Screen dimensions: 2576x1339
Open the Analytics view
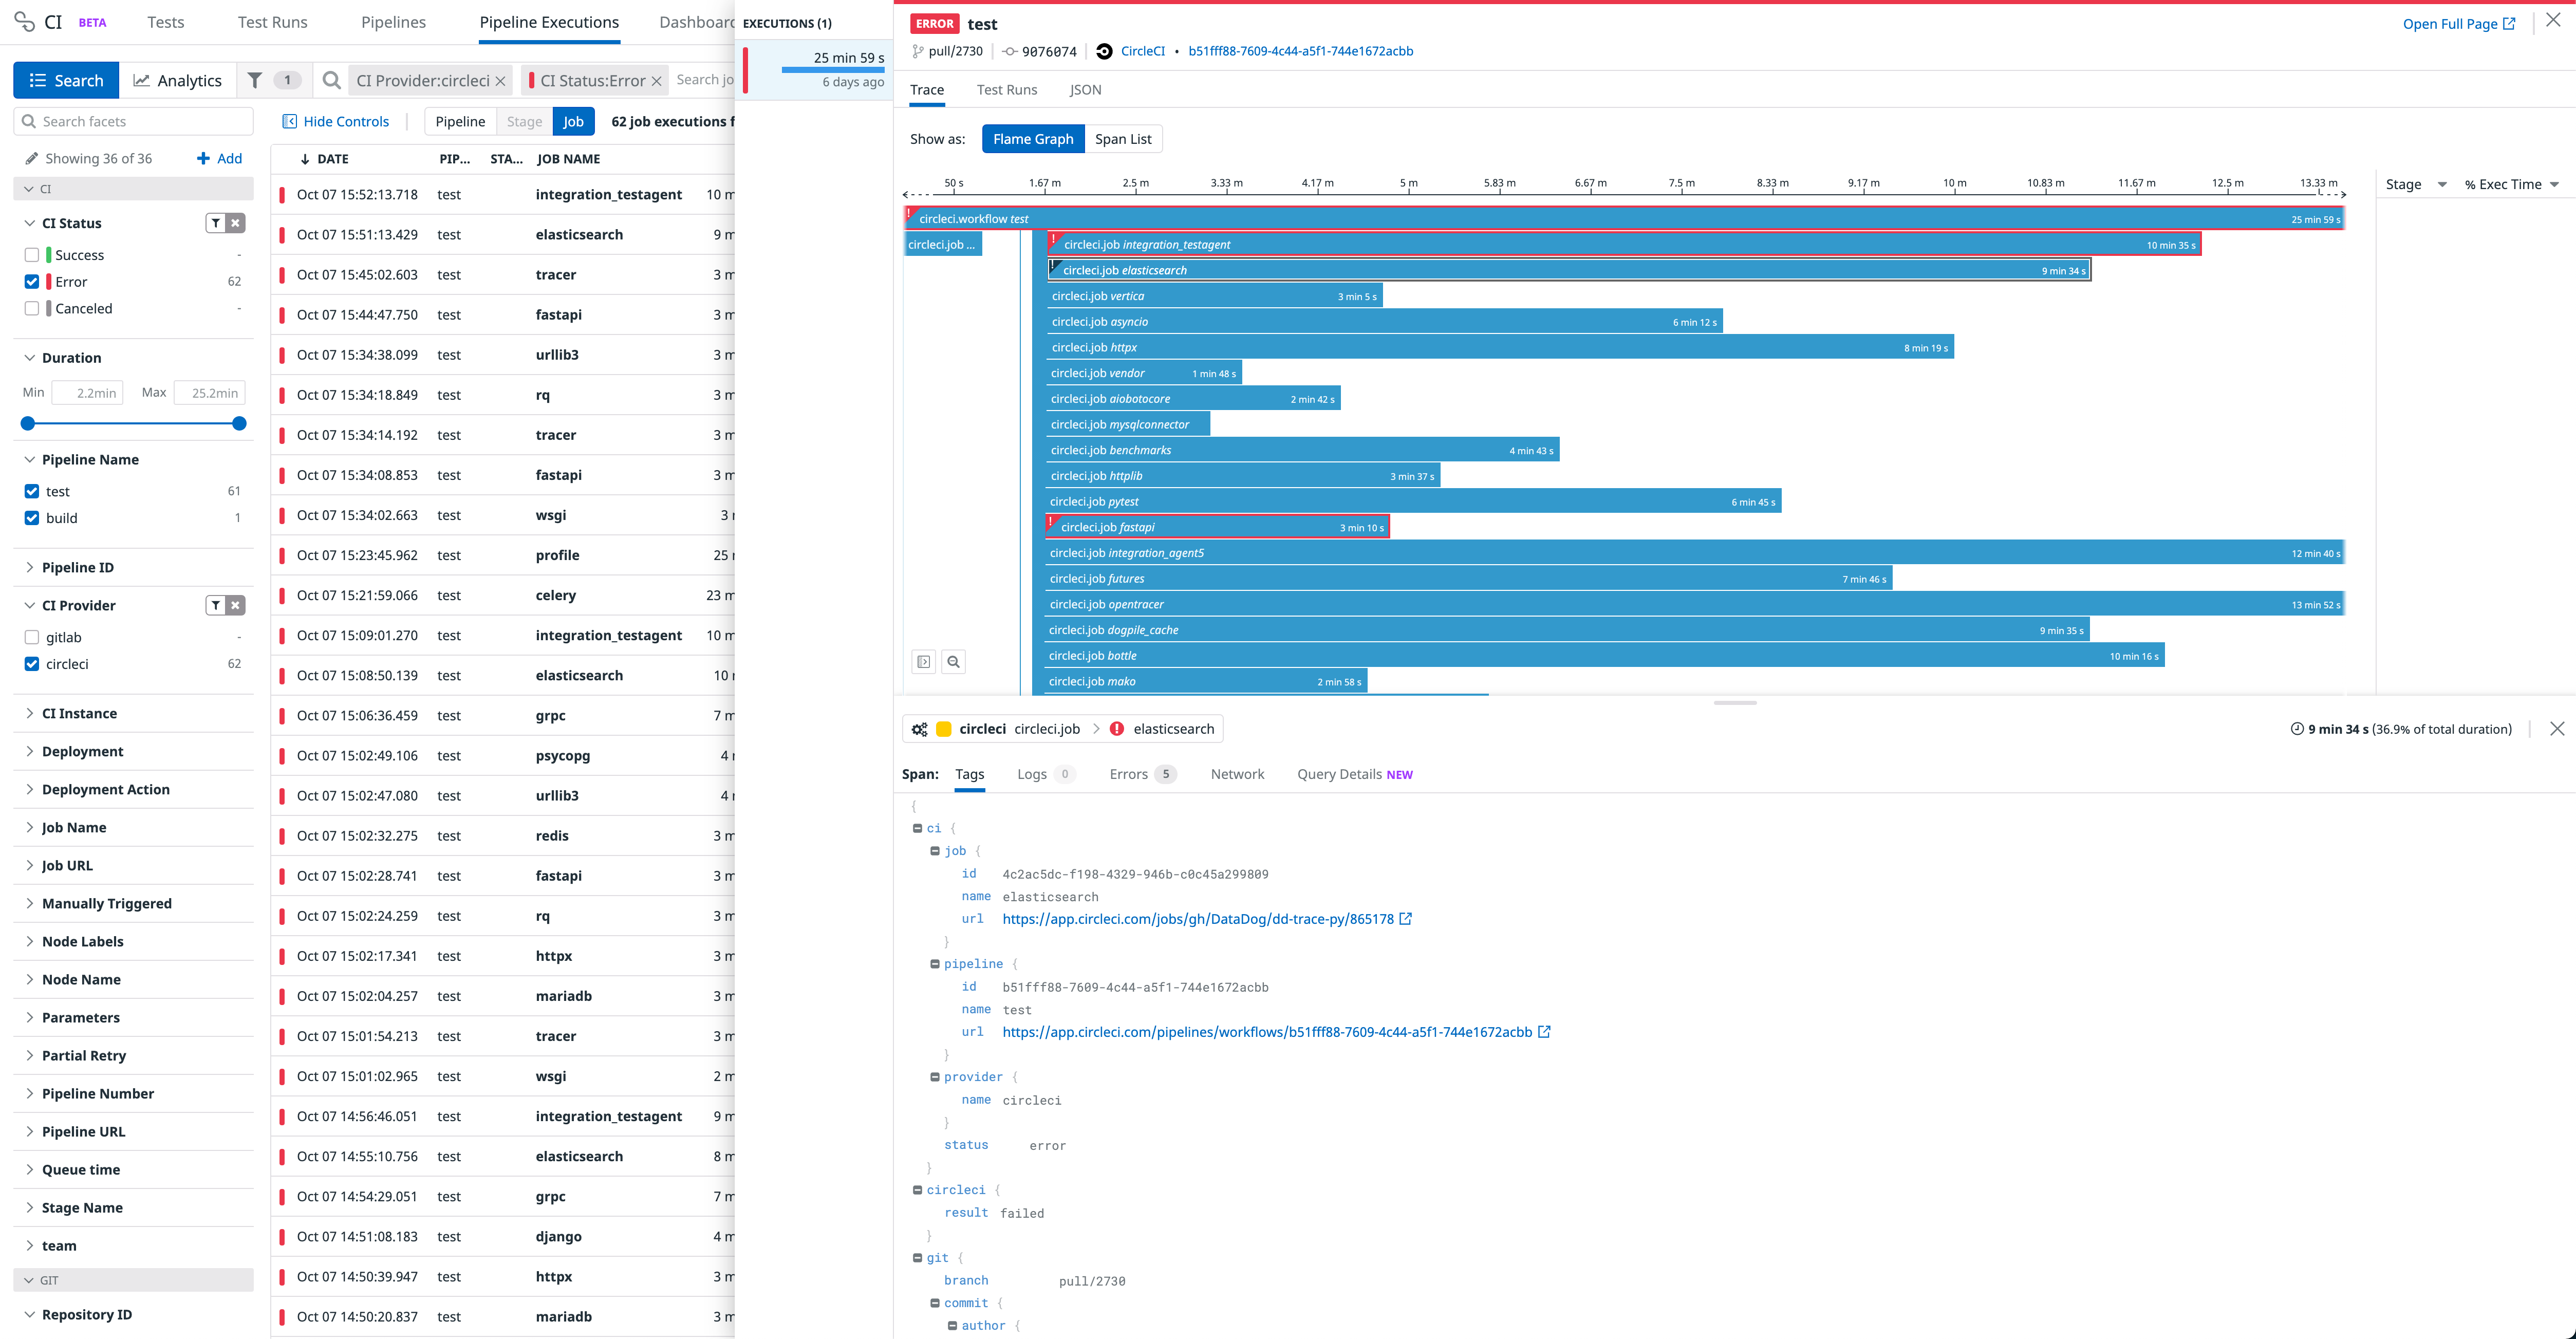(178, 80)
